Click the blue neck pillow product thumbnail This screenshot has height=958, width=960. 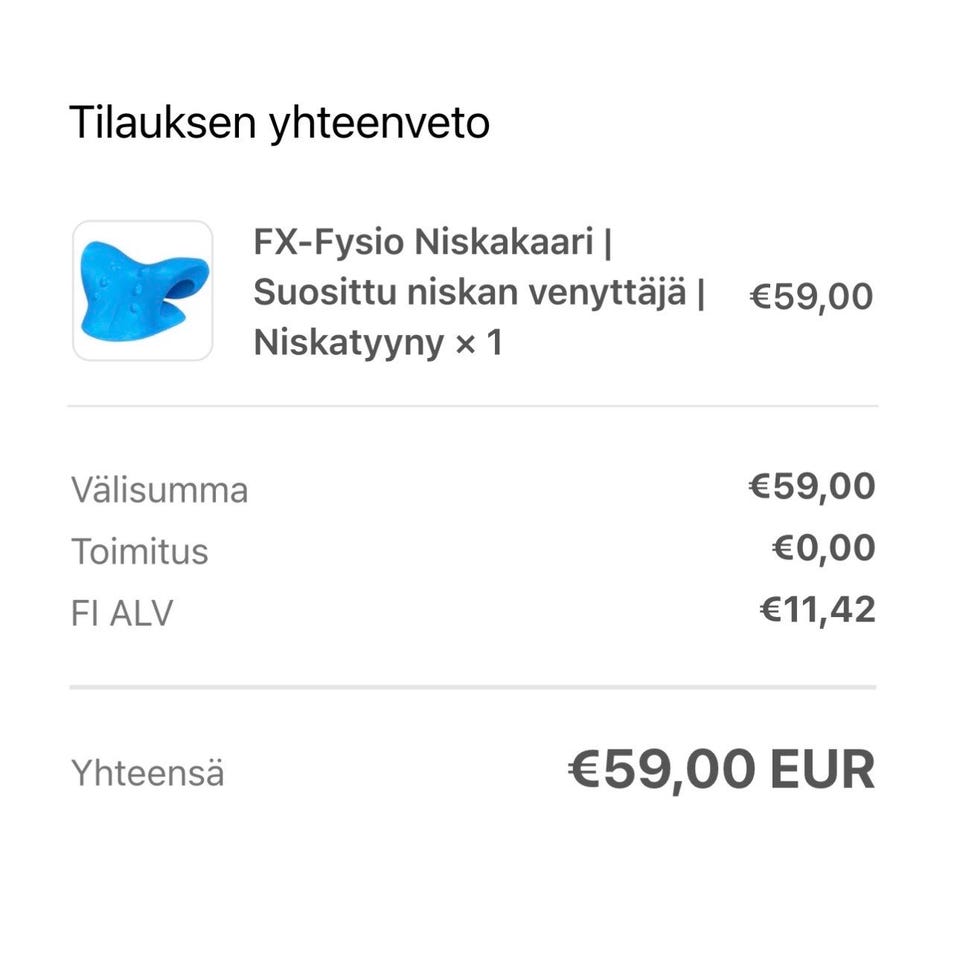[x=142, y=290]
